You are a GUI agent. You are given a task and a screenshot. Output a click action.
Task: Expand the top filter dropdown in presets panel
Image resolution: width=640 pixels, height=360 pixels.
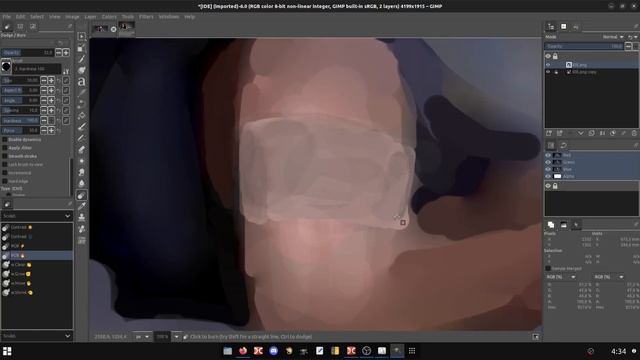click(37, 216)
